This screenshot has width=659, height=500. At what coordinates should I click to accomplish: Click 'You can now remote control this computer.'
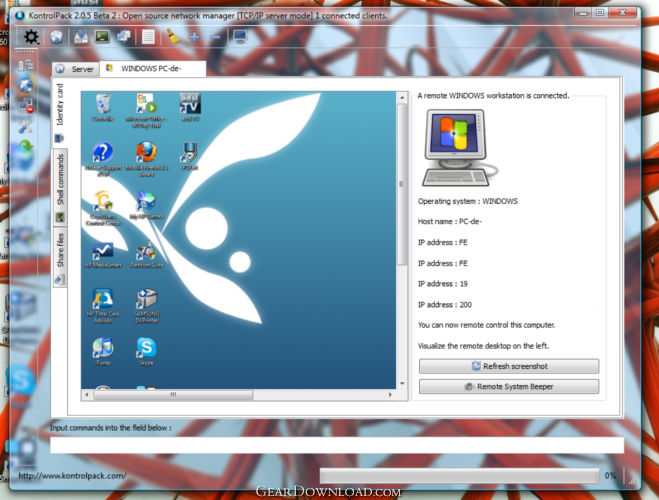(x=486, y=325)
